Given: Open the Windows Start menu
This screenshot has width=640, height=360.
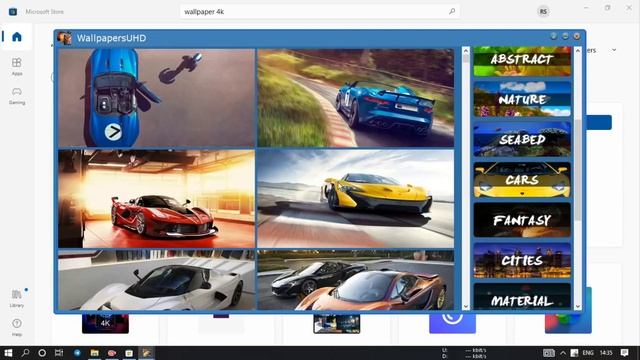Looking at the screenshot, I should point(8,353).
